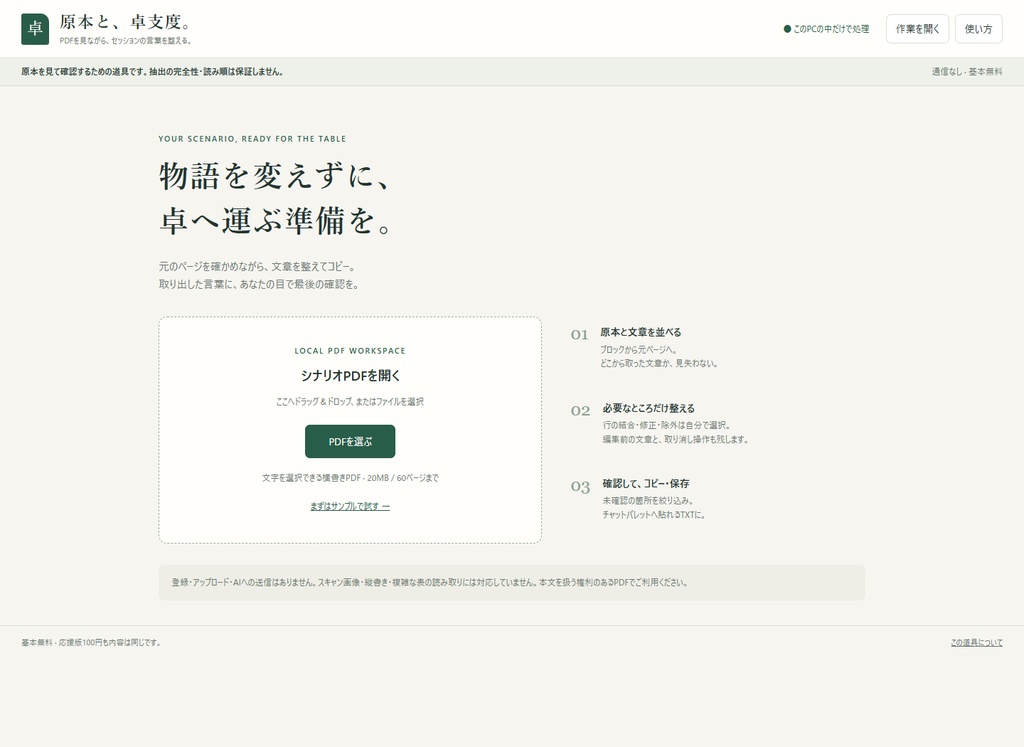
Task: Click the このPCの中だけで処理 status indicator
Action: pyautogui.click(x=826, y=29)
